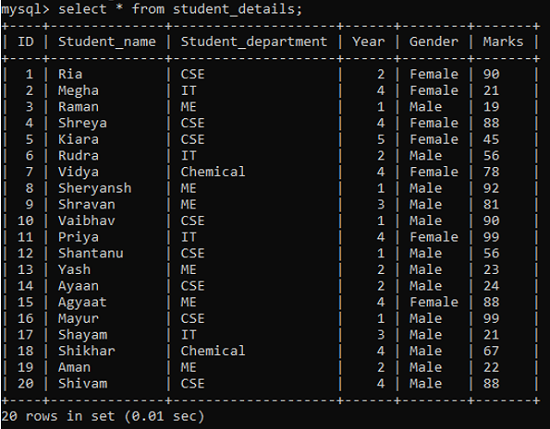Click the name Agyaat in row 15

pos(82,302)
